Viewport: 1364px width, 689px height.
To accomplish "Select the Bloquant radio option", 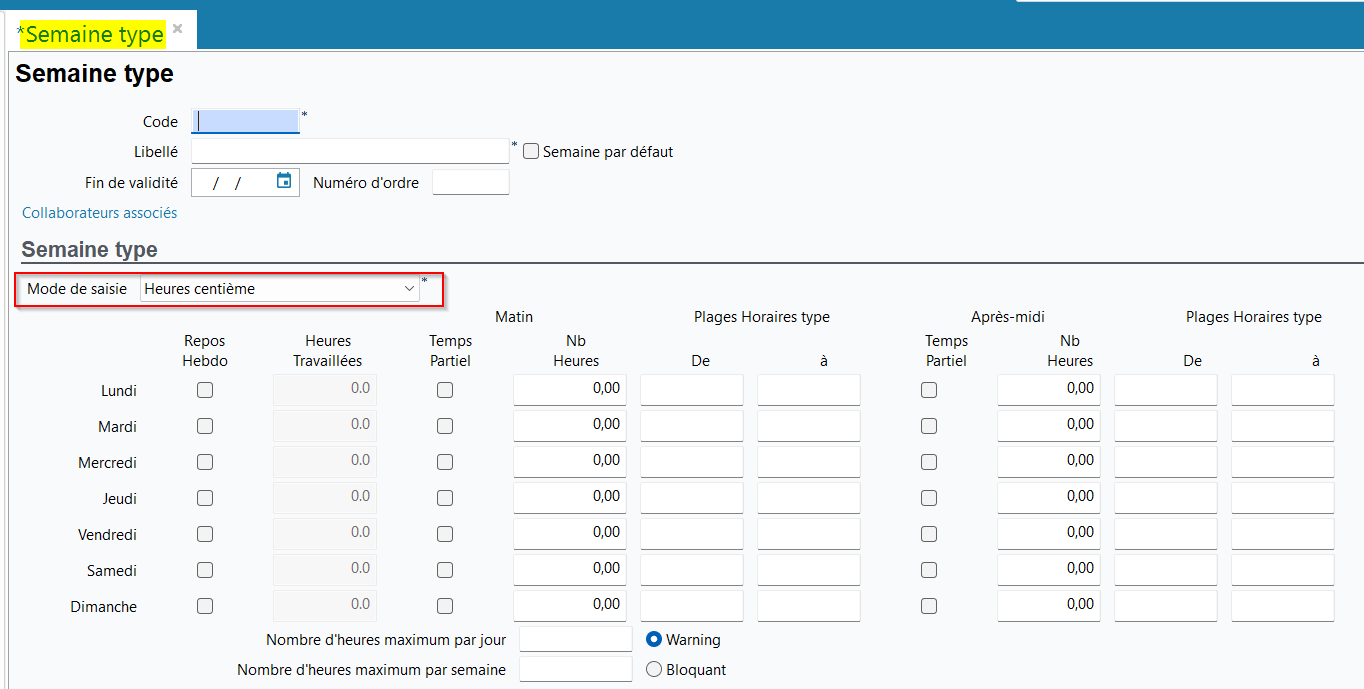I will point(654,670).
